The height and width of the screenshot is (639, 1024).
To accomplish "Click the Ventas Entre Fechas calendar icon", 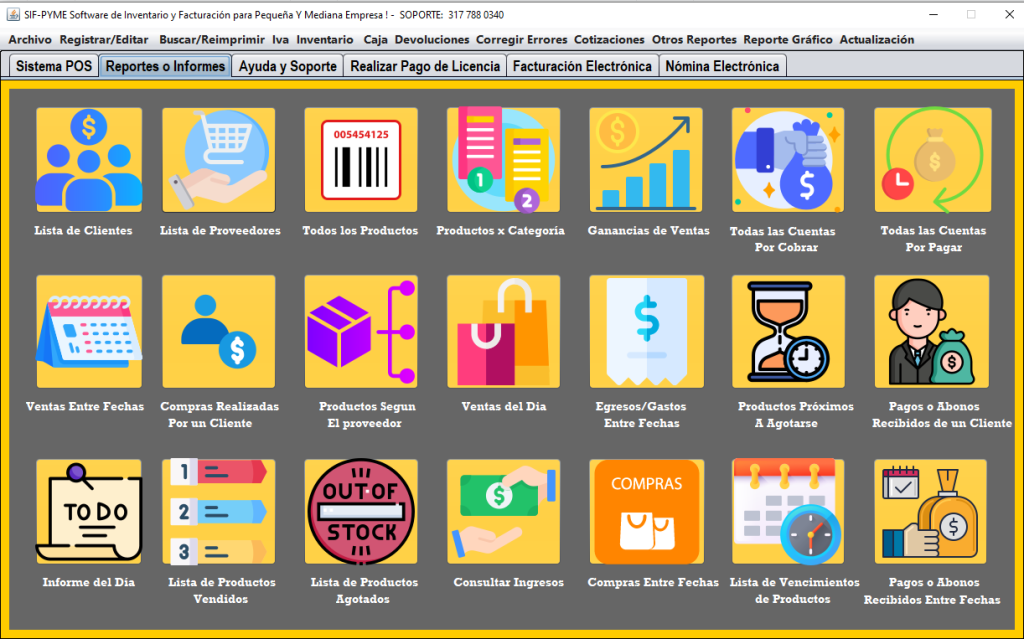I will [x=89, y=331].
